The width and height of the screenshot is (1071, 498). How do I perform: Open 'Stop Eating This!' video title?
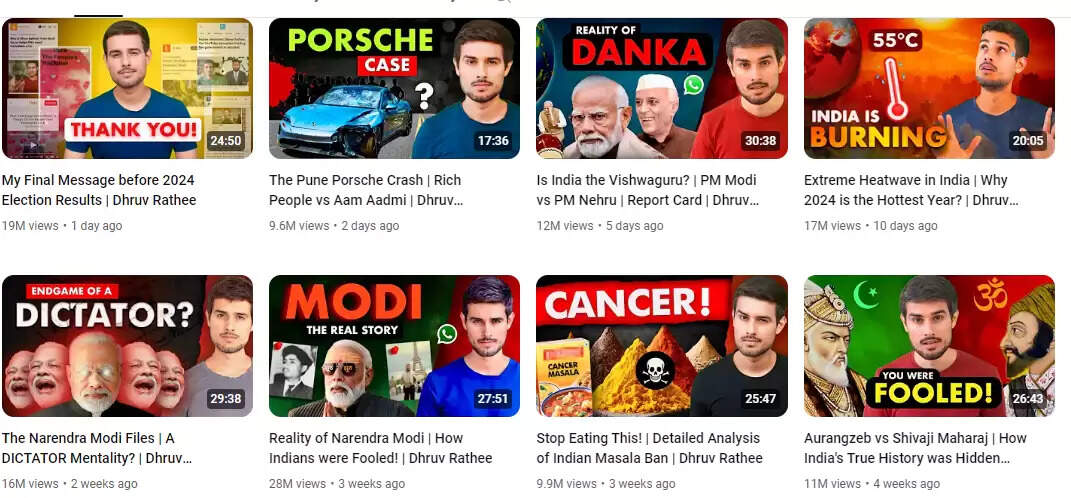pyautogui.click(x=649, y=447)
